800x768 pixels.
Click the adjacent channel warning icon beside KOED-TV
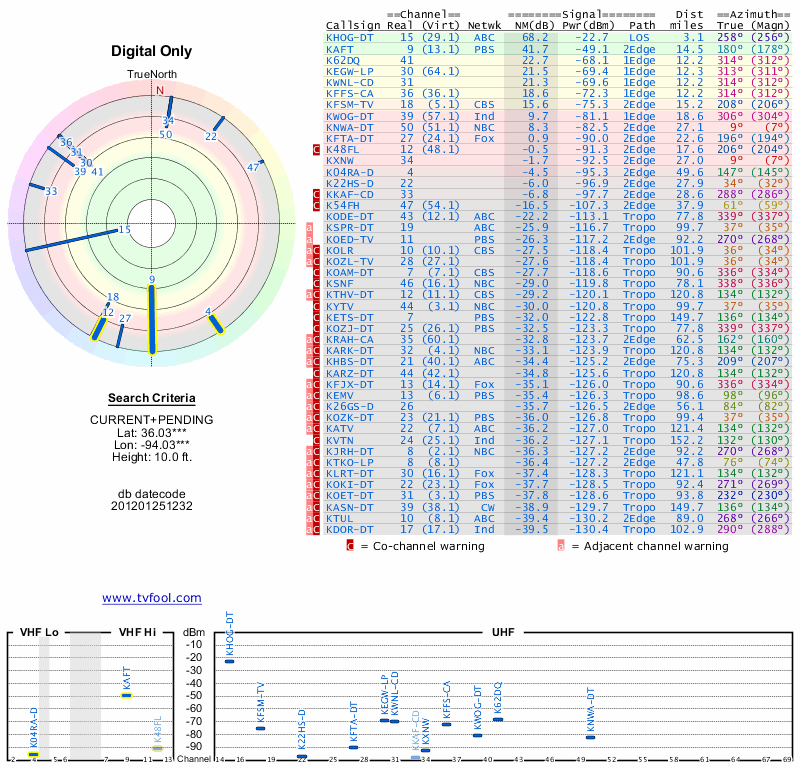coord(310,240)
